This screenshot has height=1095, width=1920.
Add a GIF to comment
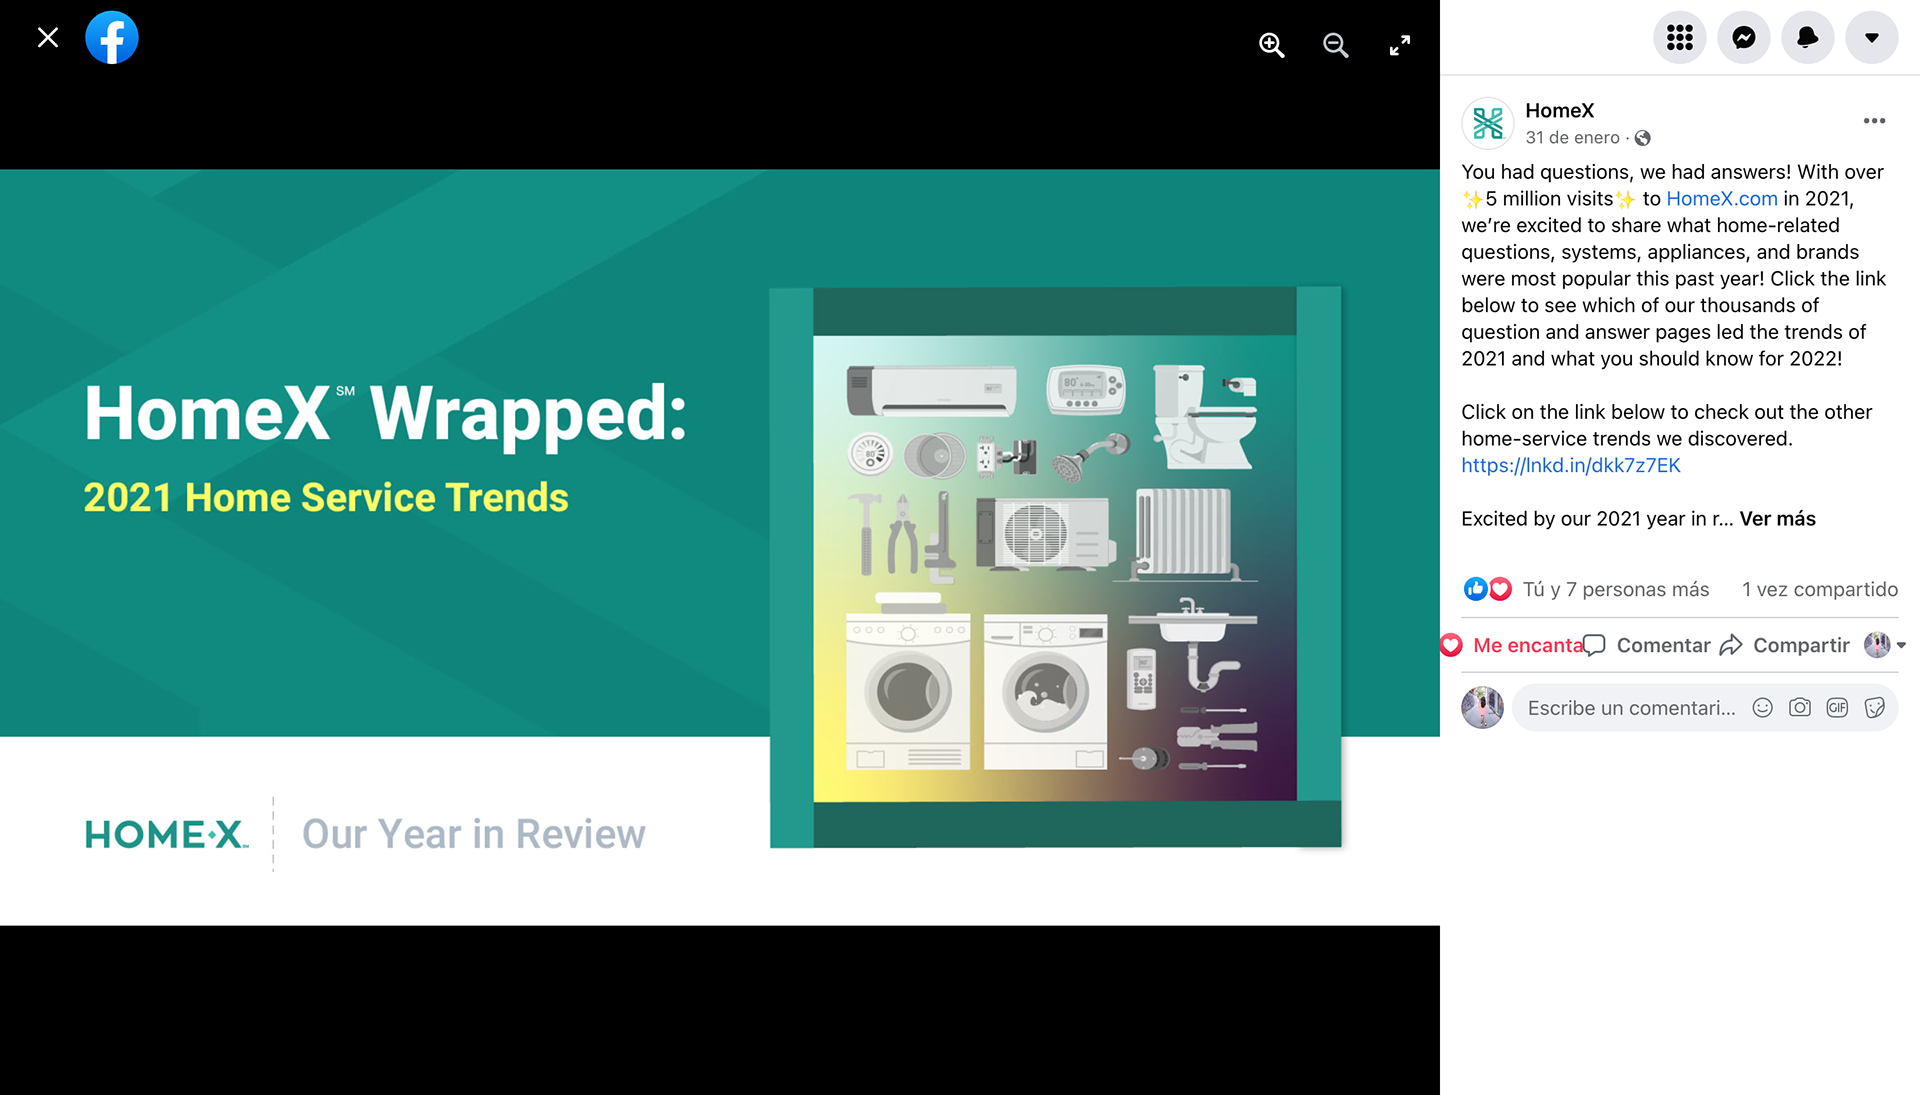coord(1837,708)
